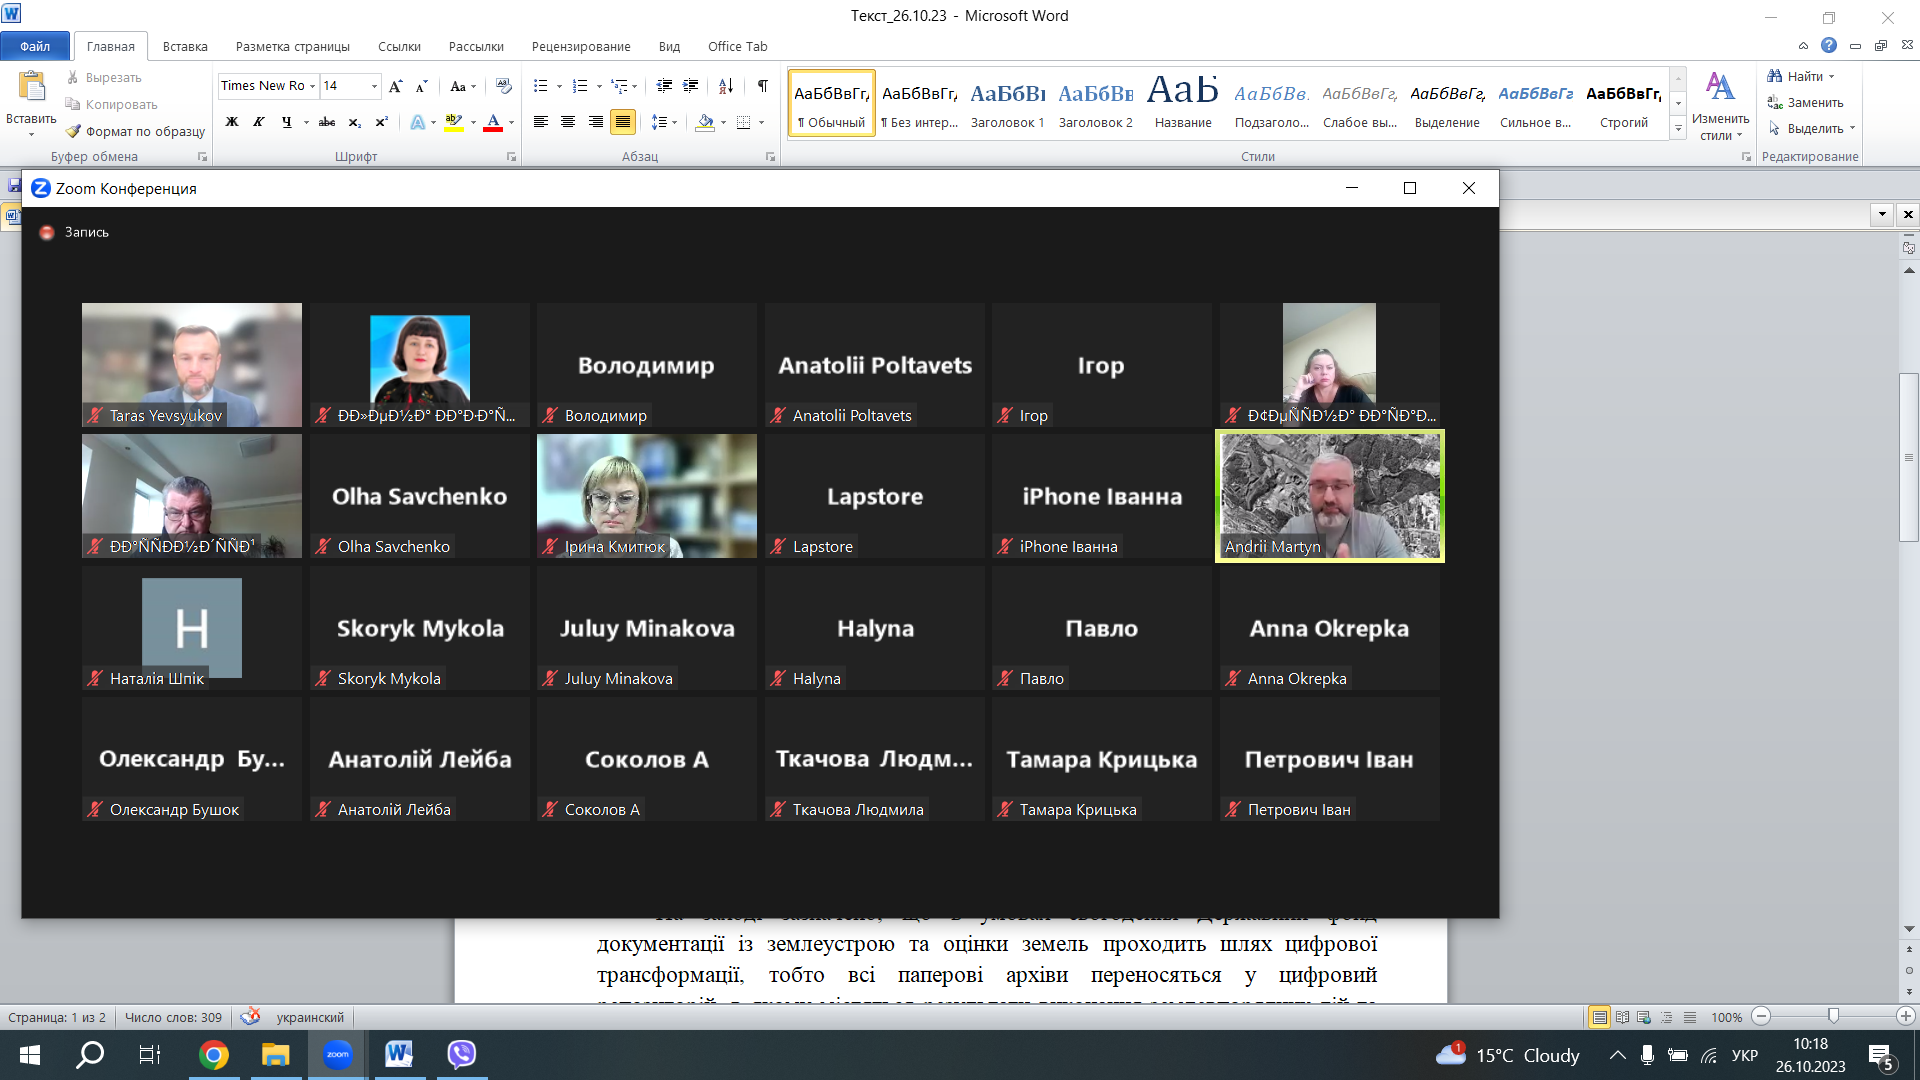Increase font size with the grow-font icon
Screen dimensions: 1920x1080
coord(396,86)
